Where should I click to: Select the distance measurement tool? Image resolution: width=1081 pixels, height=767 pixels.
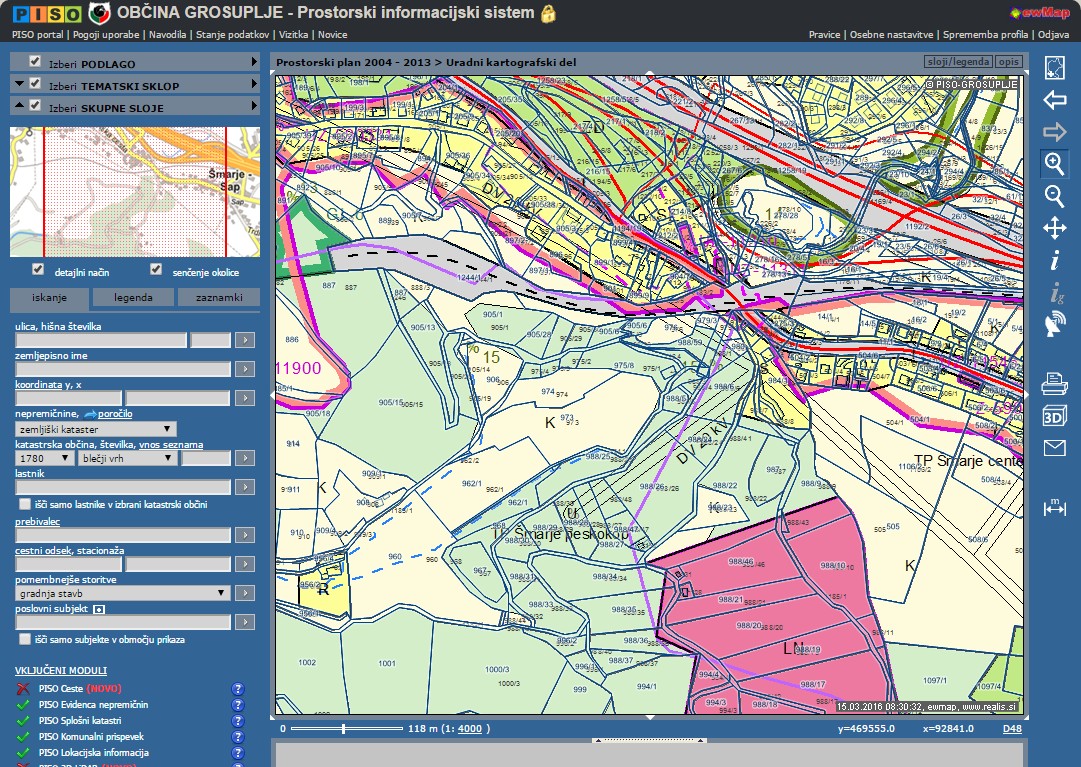click(x=1054, y=507)
